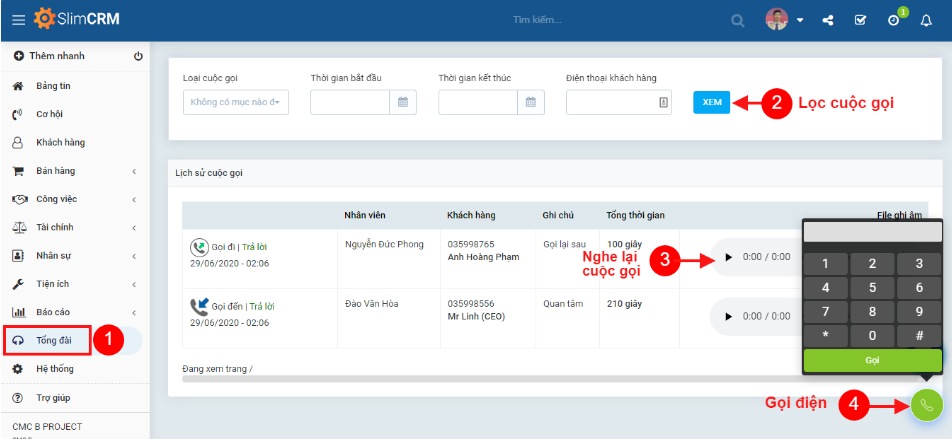
Task: Click the search magnifier icon
Action: 738,20
